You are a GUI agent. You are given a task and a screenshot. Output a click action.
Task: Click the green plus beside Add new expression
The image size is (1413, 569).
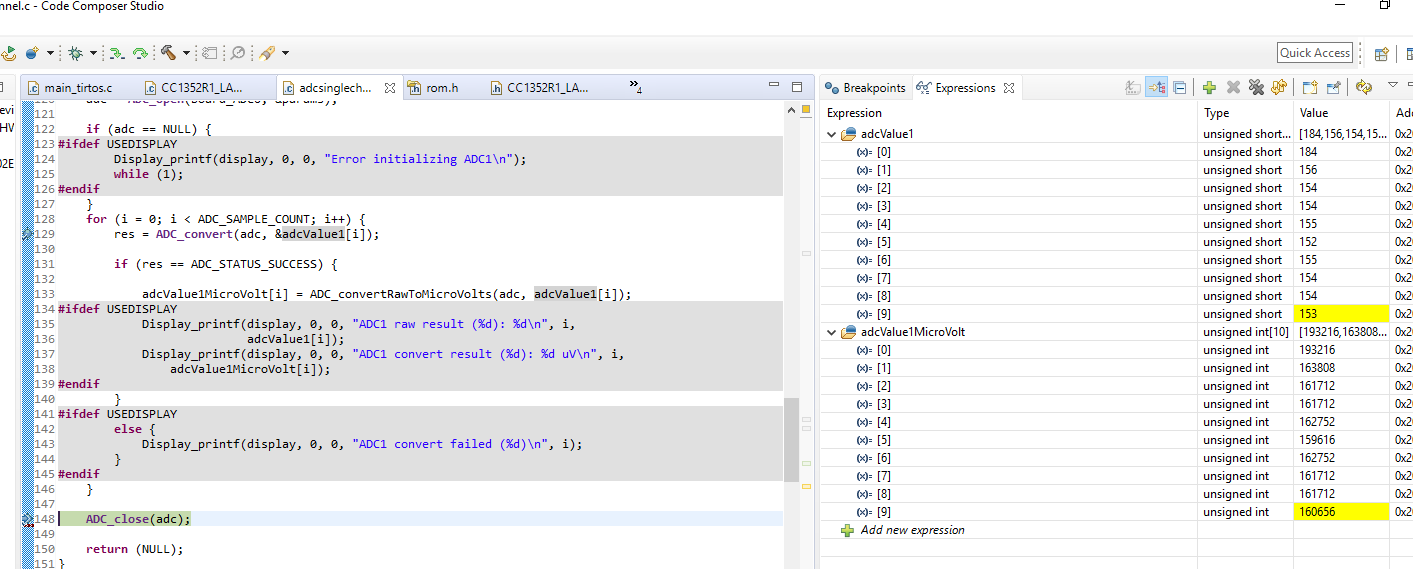pos(847,530)
